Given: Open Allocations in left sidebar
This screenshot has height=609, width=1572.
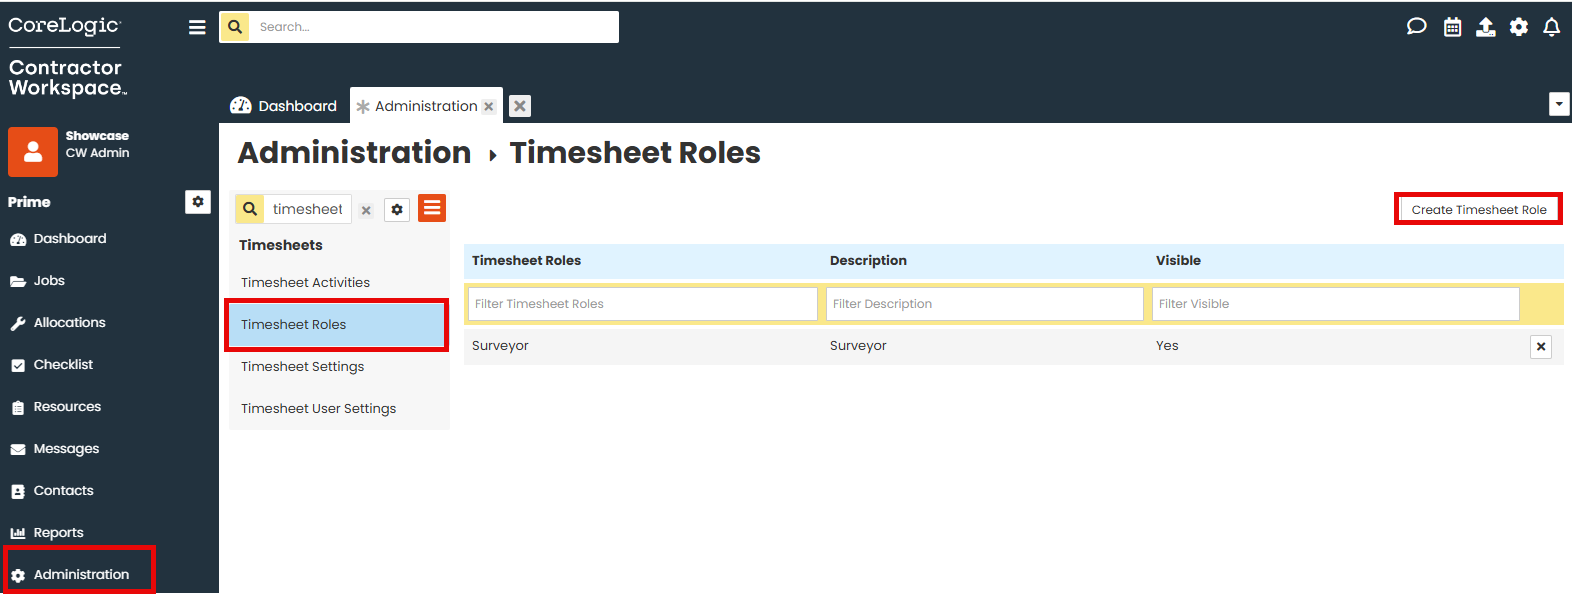Looking at the screenshot, I should pos(69,322).
